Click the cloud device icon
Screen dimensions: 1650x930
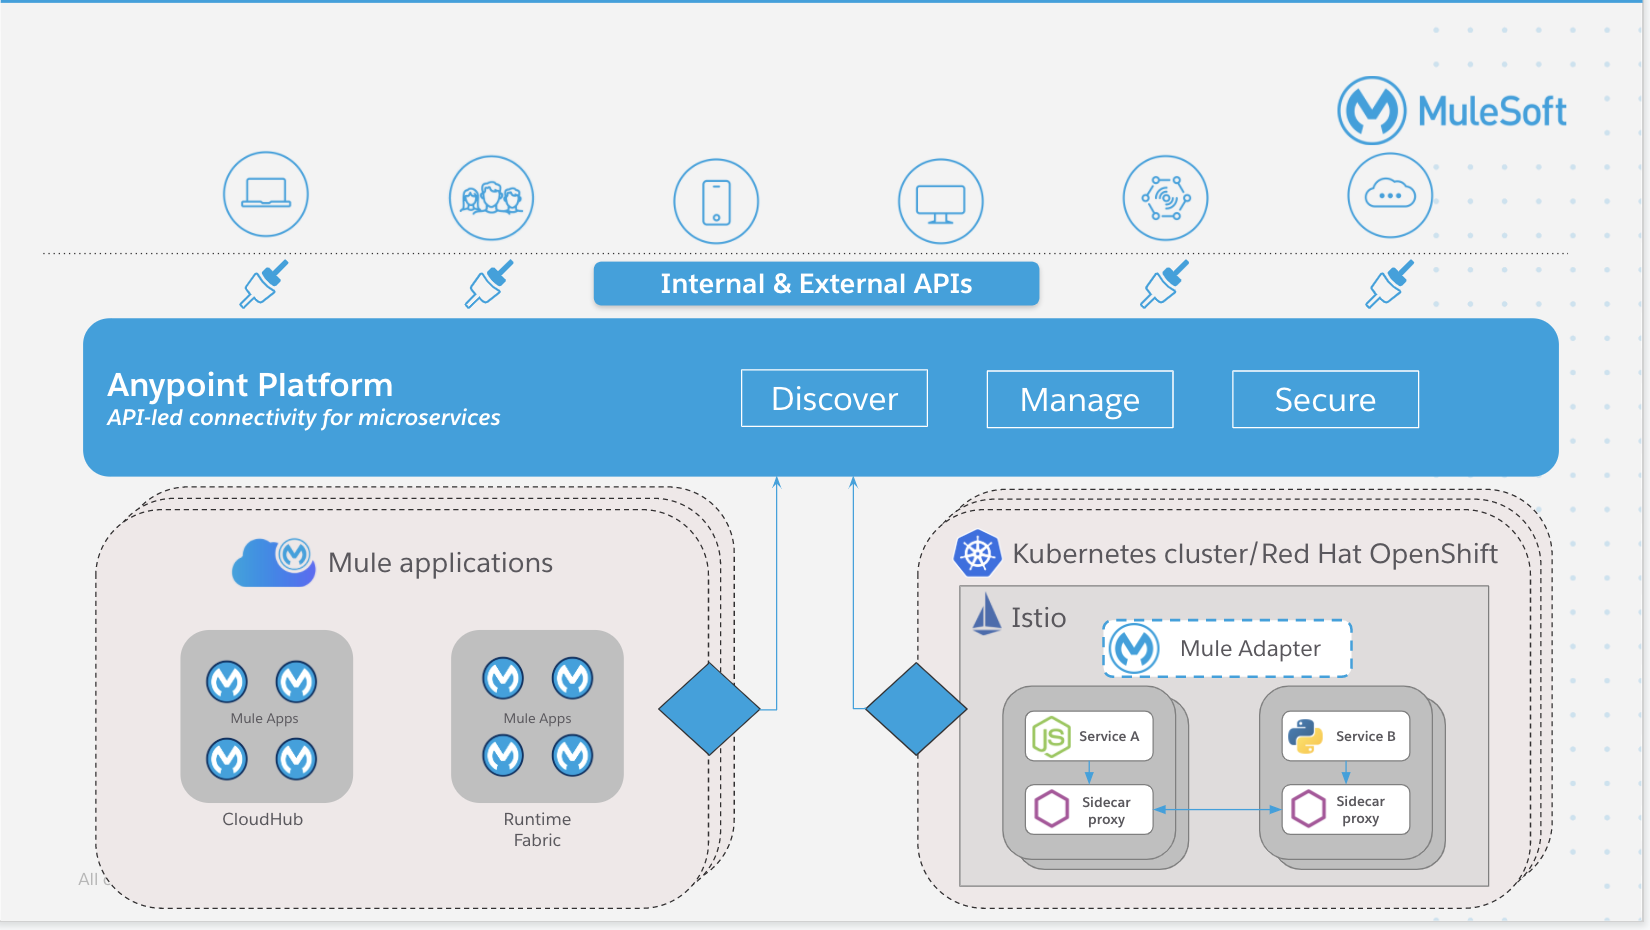[x=1390, y=195]
